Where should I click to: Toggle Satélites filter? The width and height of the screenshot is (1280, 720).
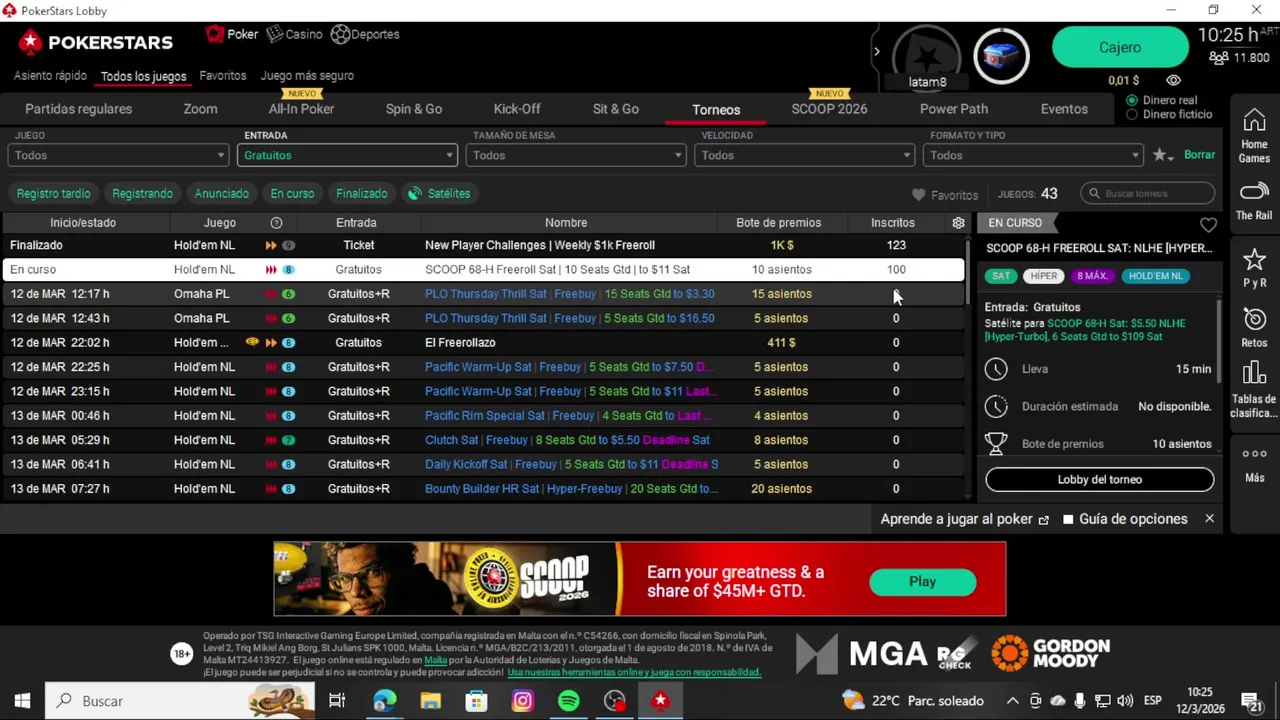click(x=439, y=193)
